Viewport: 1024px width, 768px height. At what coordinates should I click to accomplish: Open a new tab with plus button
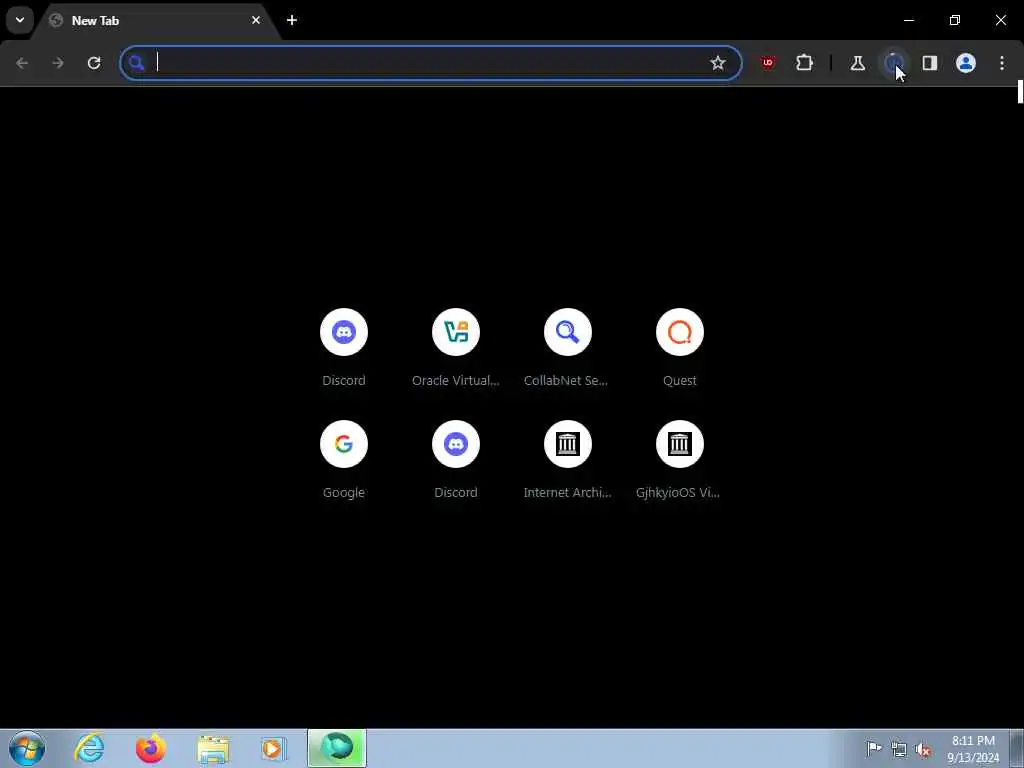tap(292, 20)
